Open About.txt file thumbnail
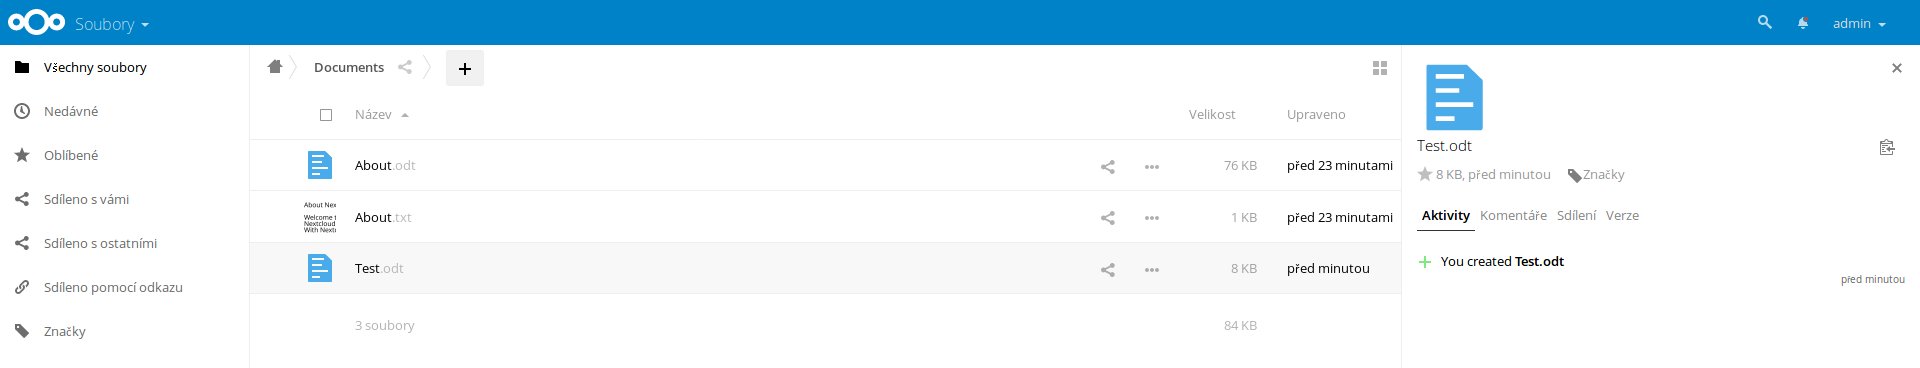Viewport: 1920px width, 368px height. click(320, 217)
